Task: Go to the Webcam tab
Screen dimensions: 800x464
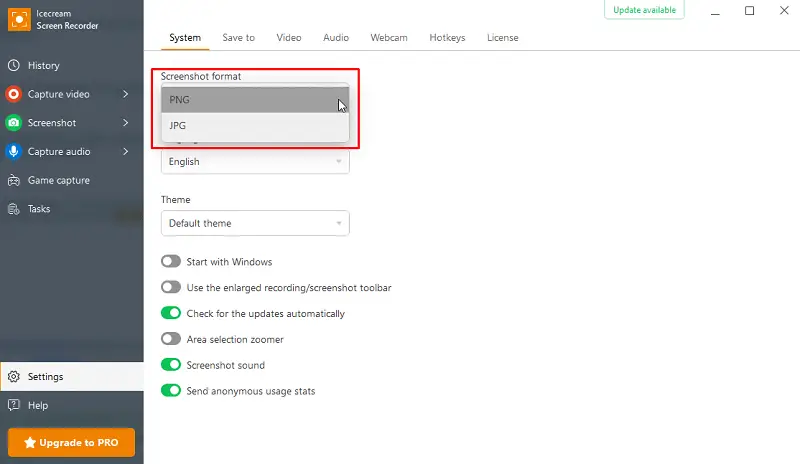Action: click(x=389, y=38)
